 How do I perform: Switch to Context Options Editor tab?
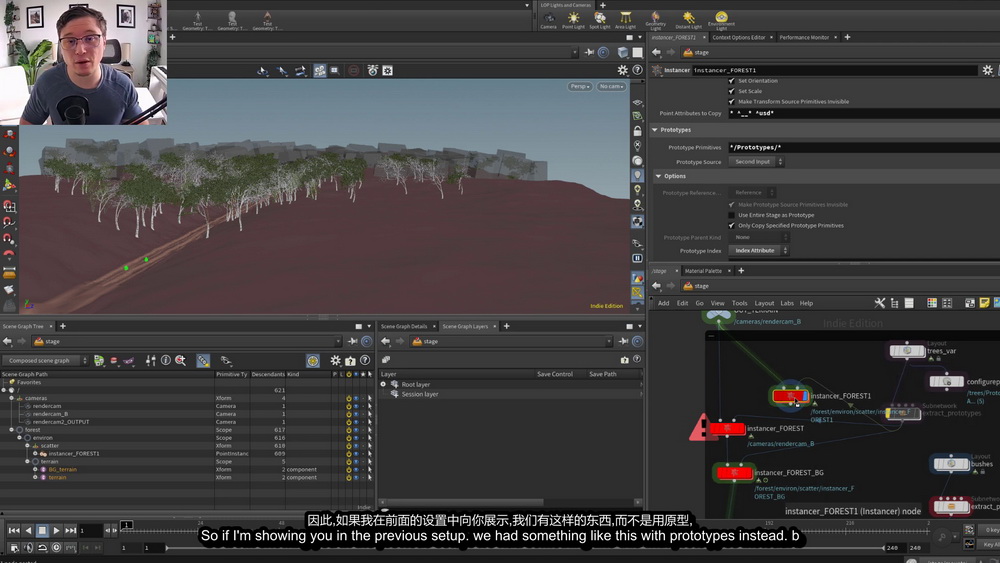(x=739, y=38)
